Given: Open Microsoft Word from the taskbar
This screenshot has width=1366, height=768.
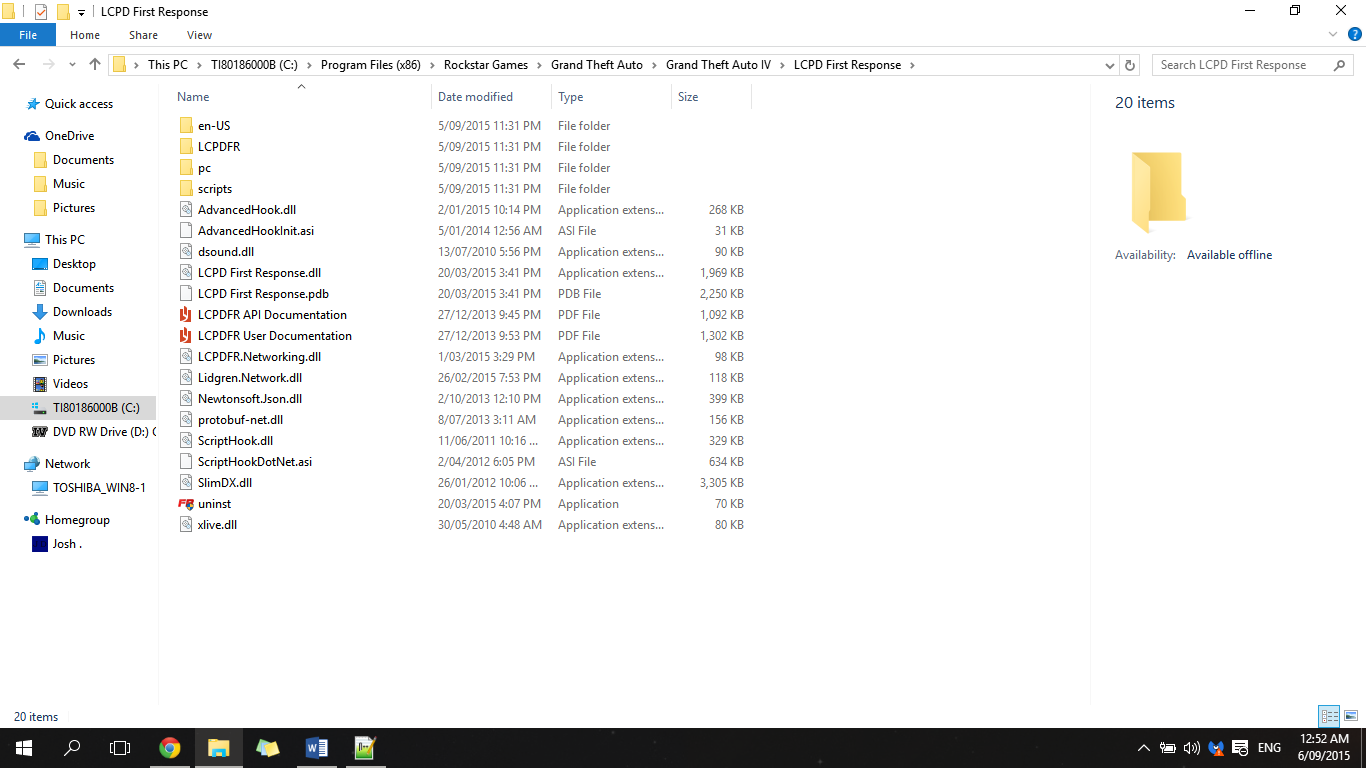Looking at the screenshot, I should [x=316, y=747].
